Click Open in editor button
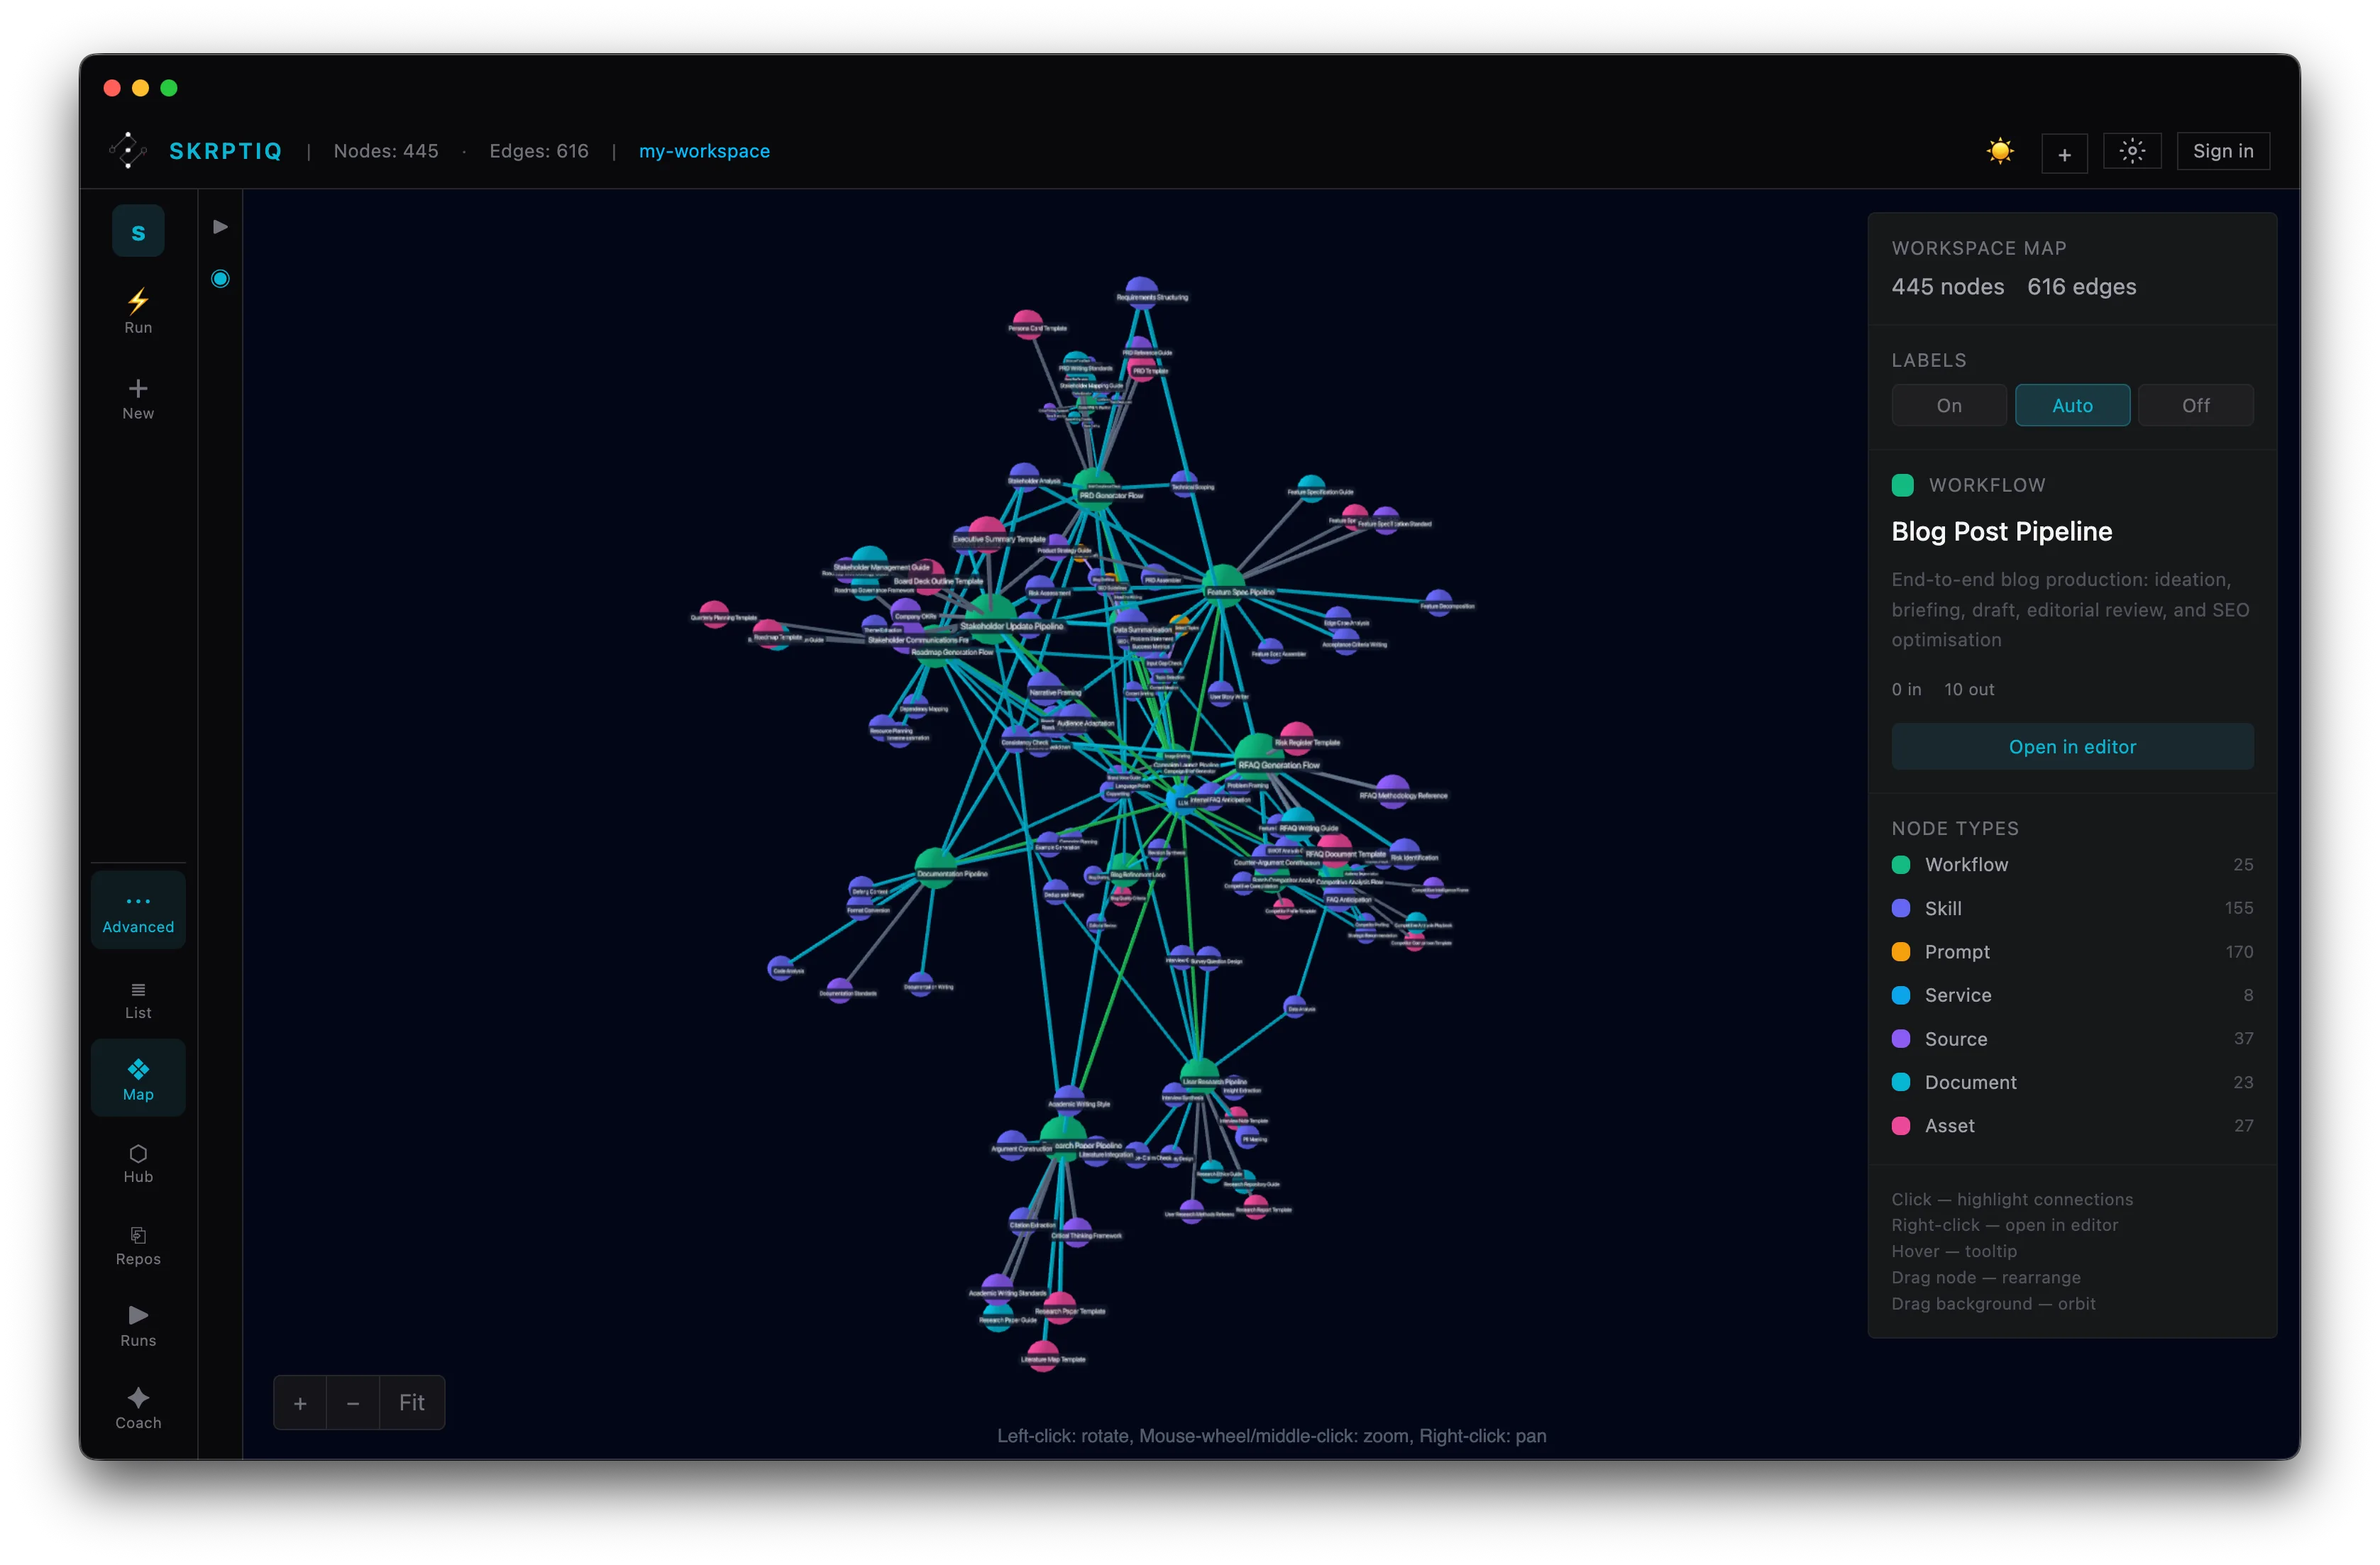This screenshot has height=1565, width=2380. pos(2072,747)
